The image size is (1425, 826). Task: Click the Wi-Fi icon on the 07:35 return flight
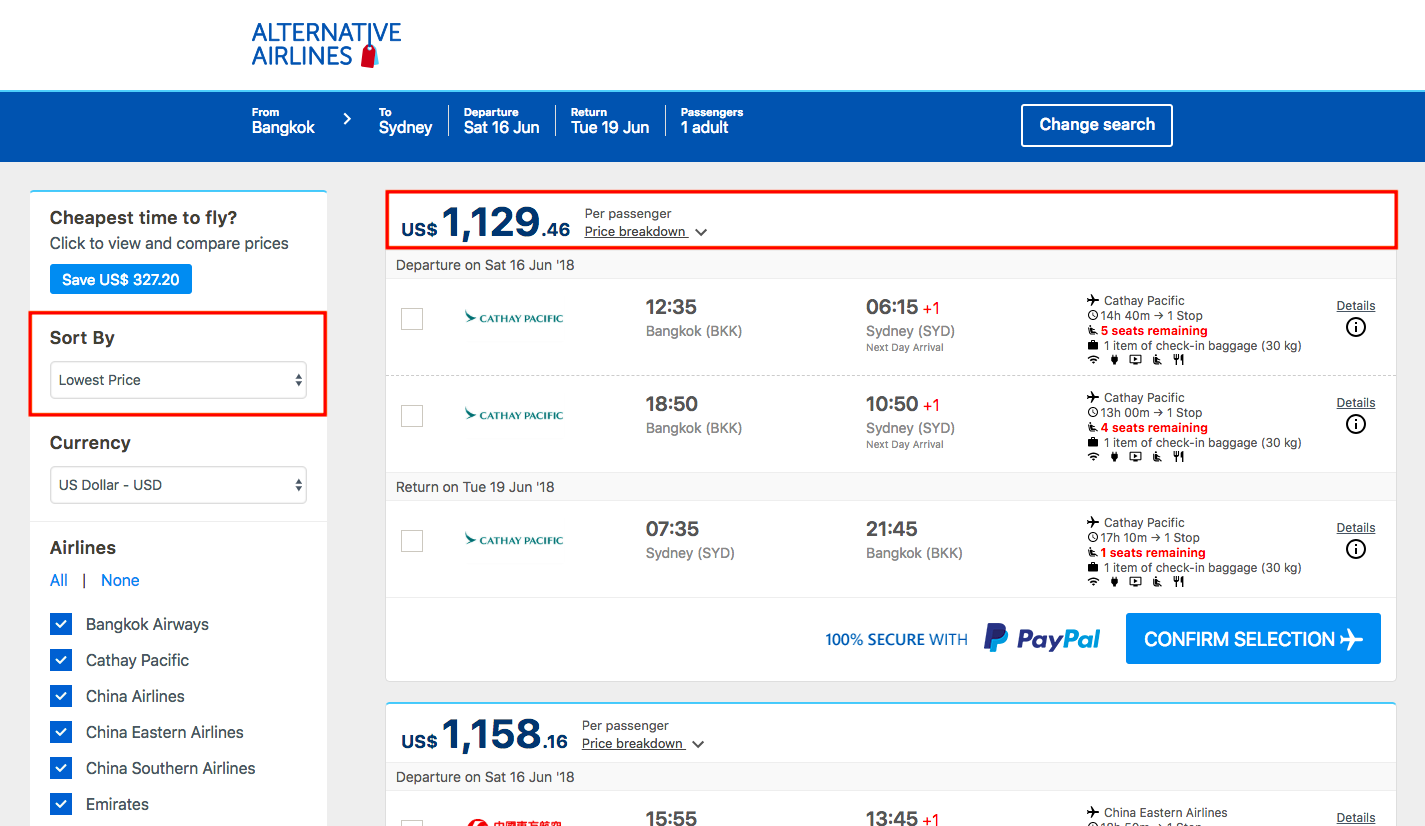(x=1093, y=582)
